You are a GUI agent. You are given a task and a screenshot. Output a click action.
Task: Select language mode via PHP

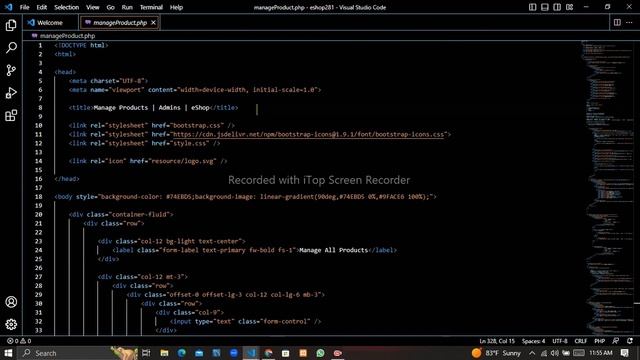pos(600,341)
